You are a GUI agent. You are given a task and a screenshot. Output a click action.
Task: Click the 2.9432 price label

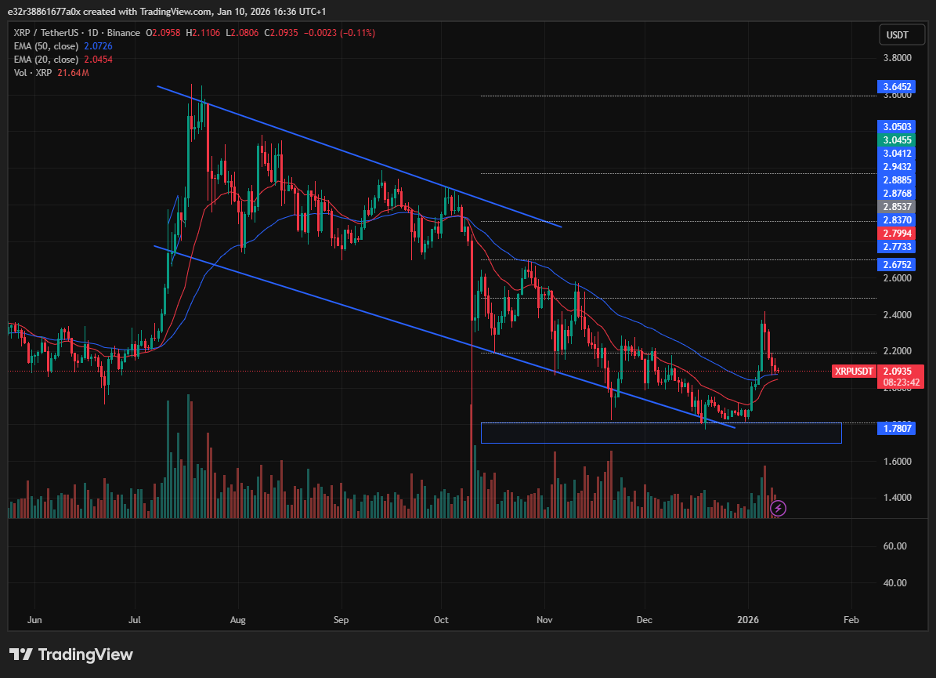point(897,167)
